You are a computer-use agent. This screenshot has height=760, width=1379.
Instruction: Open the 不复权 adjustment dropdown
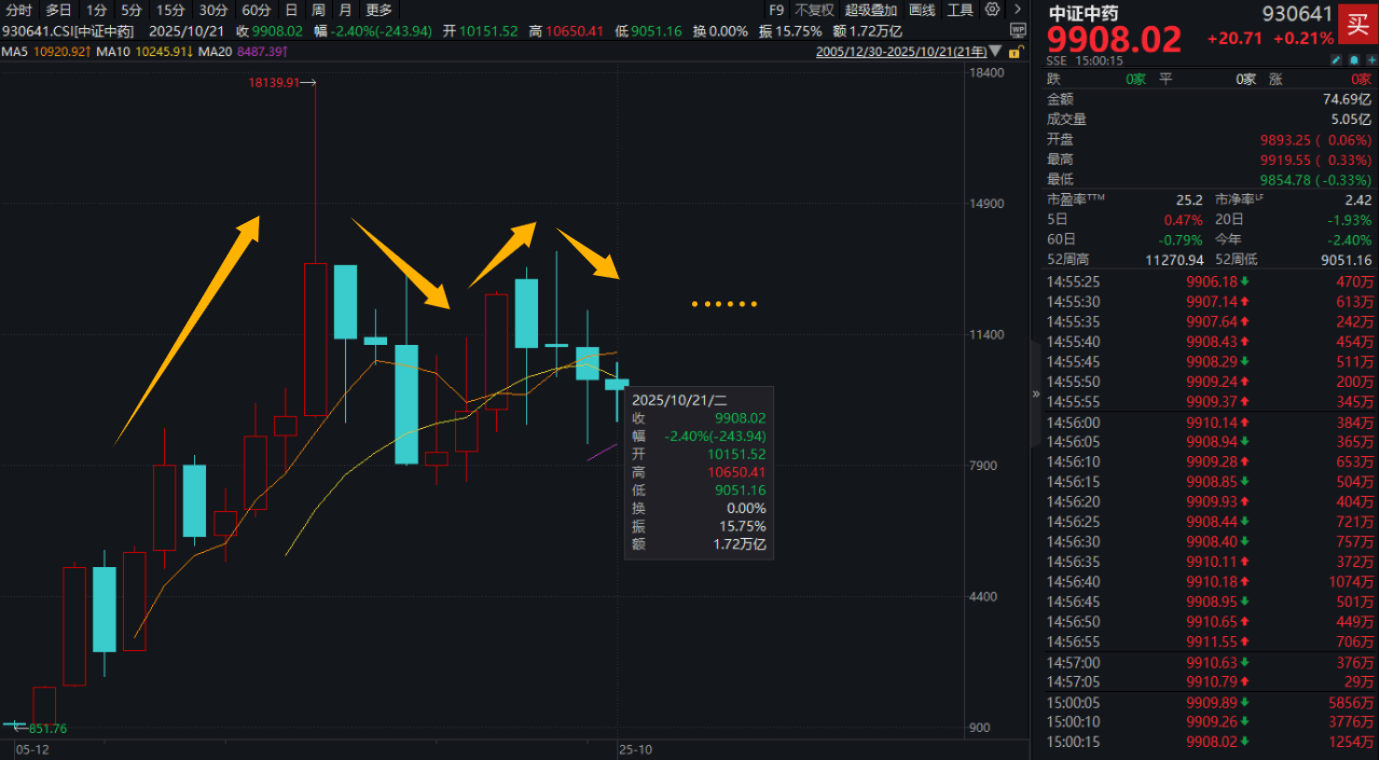pos(814,10)
